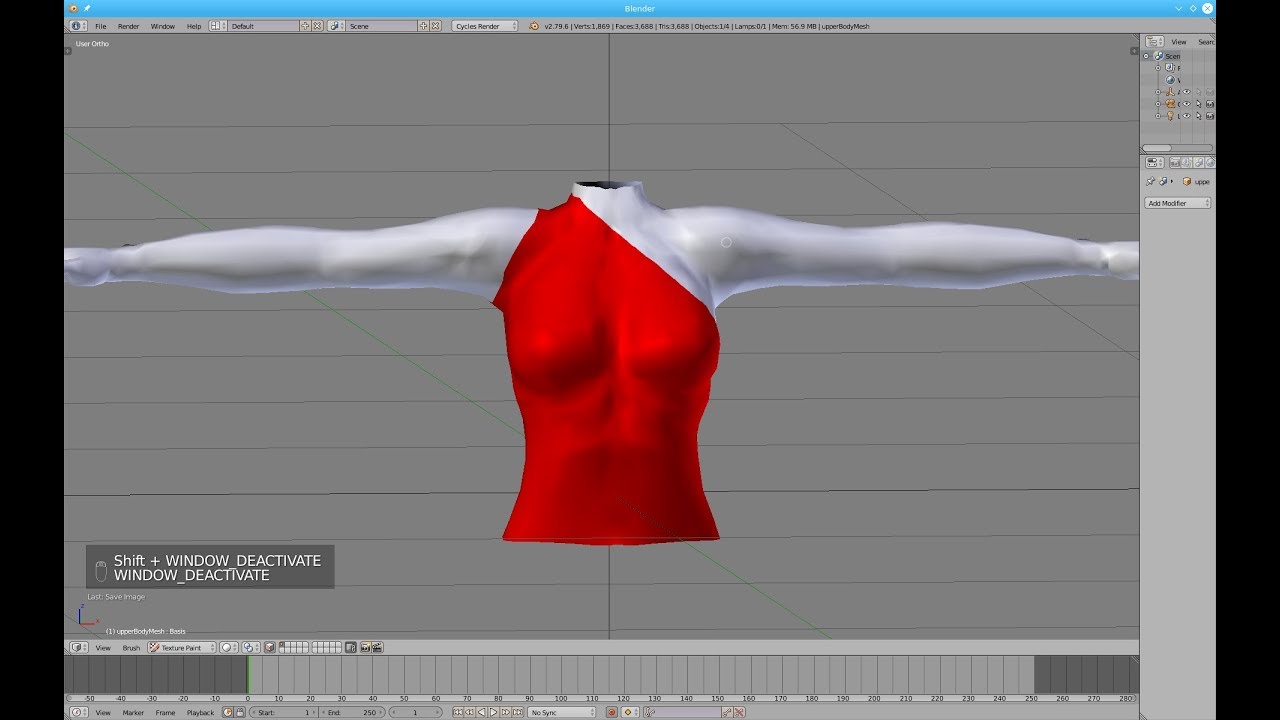Delete the Default screen layout
1280x720 pixels.
click(318, 26)
